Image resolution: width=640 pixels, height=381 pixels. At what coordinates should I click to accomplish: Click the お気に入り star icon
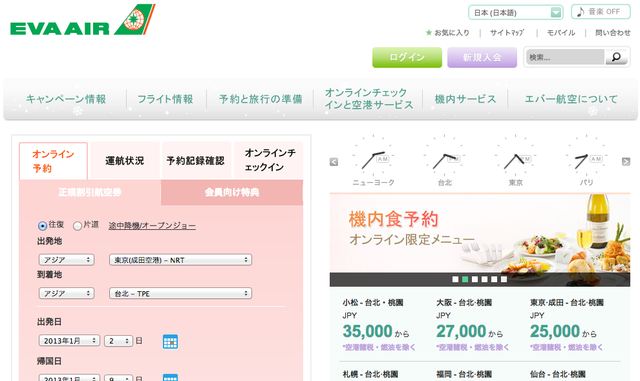pos(429,33)
